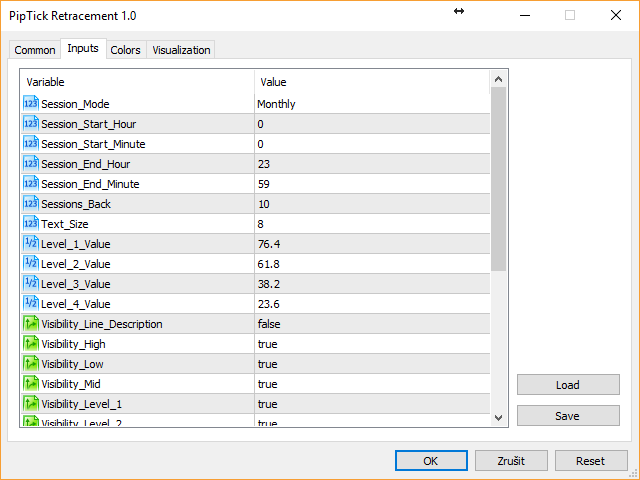Click the Level_4_Value double type icon
The height and width of the screenshot is (480, 640).
31,304
